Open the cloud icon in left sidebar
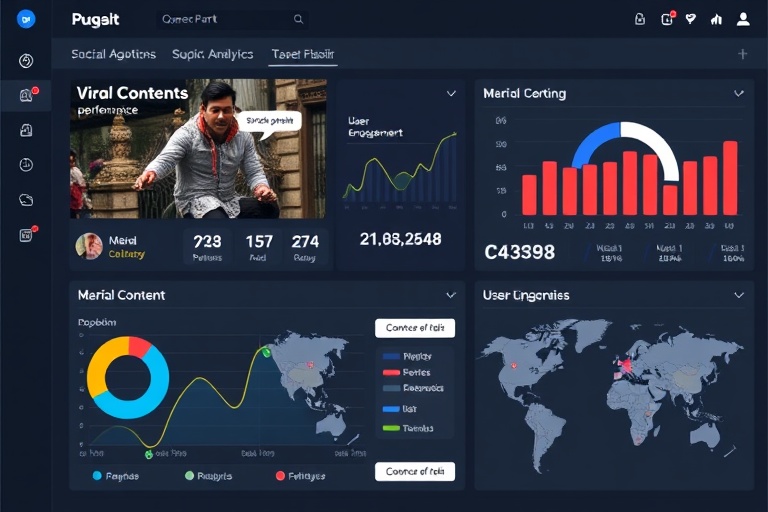The height and width of the screenshot is (512, 768). 26,200
